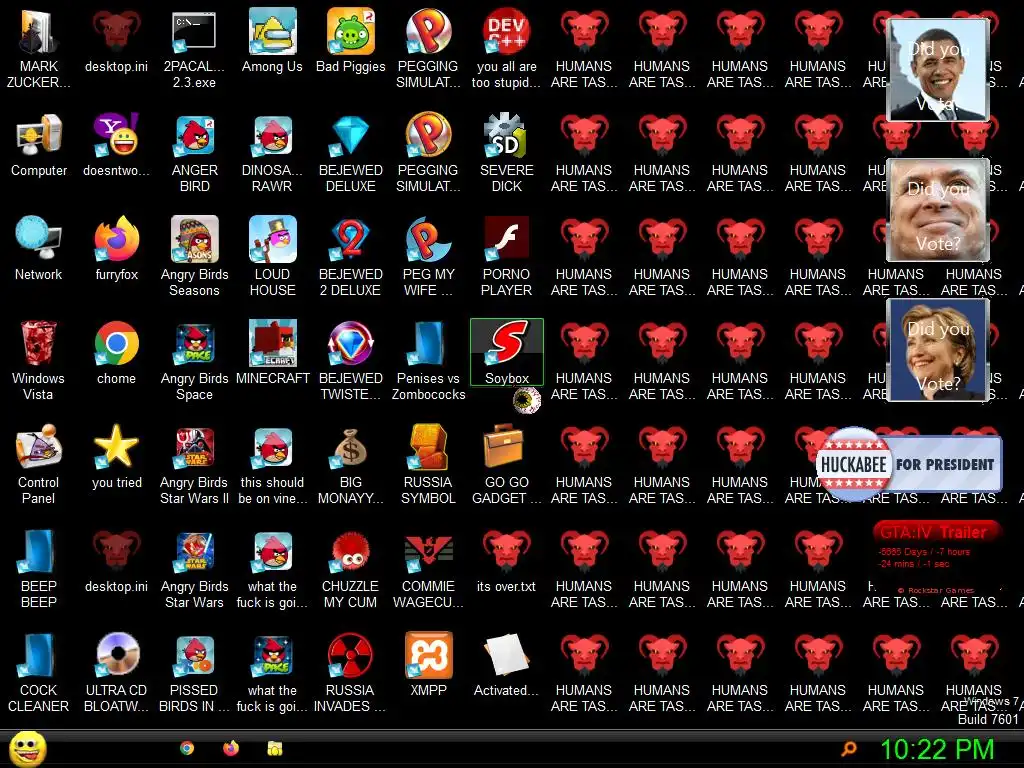The height and width of the screenshot is (768, 1024).
Task: Click the Huckabee For President gadget
Action: point(909,464)
